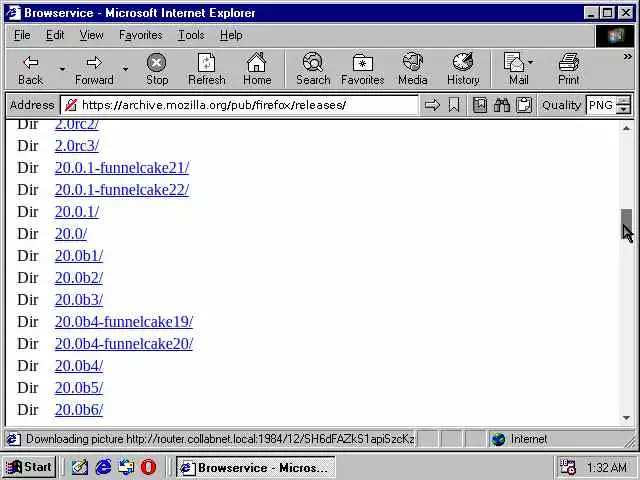Print the page with Print button
This screenshot has width=640, height=480.
(569, 69)
